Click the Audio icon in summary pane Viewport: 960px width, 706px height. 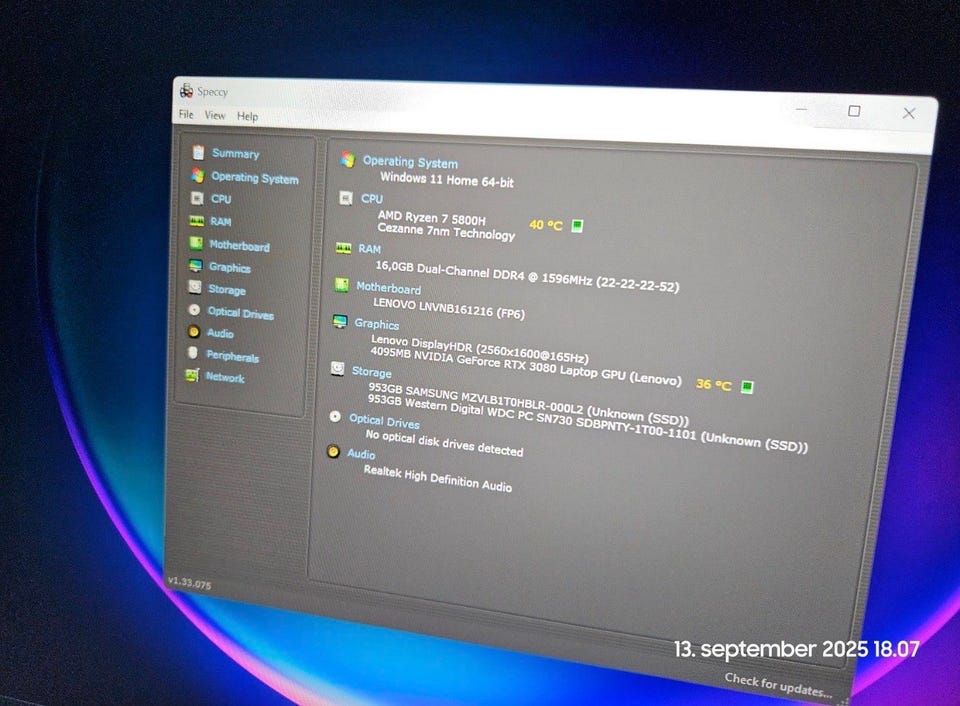coord(333,452)
